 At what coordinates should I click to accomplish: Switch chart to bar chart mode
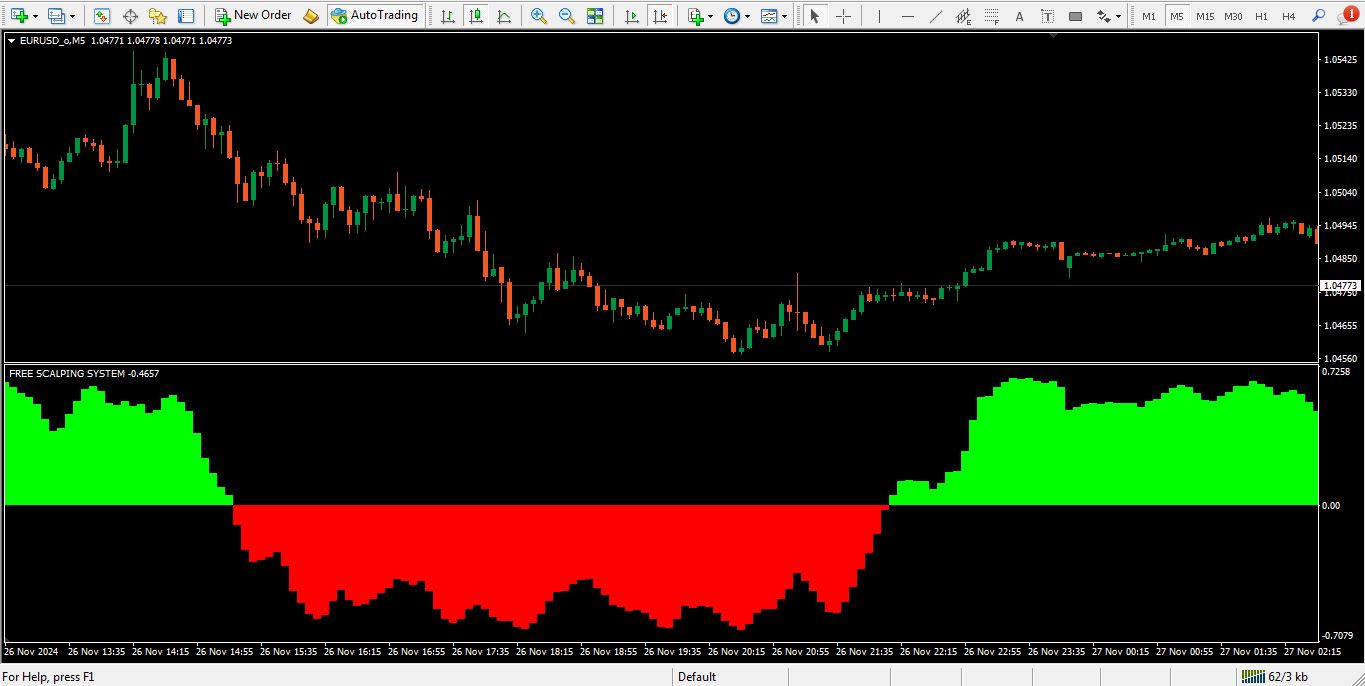point(447,16)
